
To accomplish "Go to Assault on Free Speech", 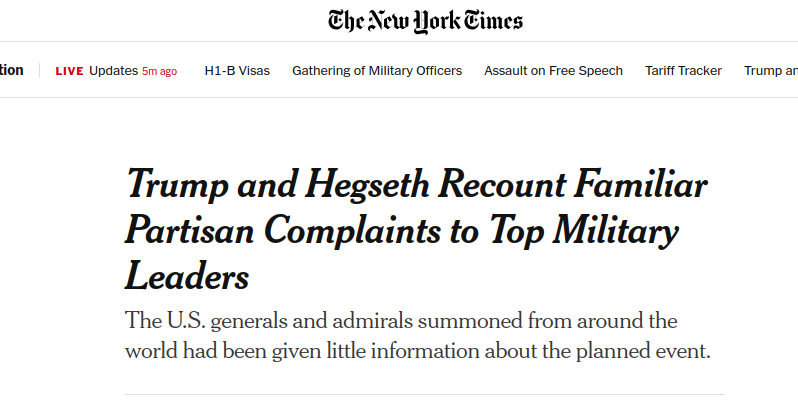I will coord(553,71).
